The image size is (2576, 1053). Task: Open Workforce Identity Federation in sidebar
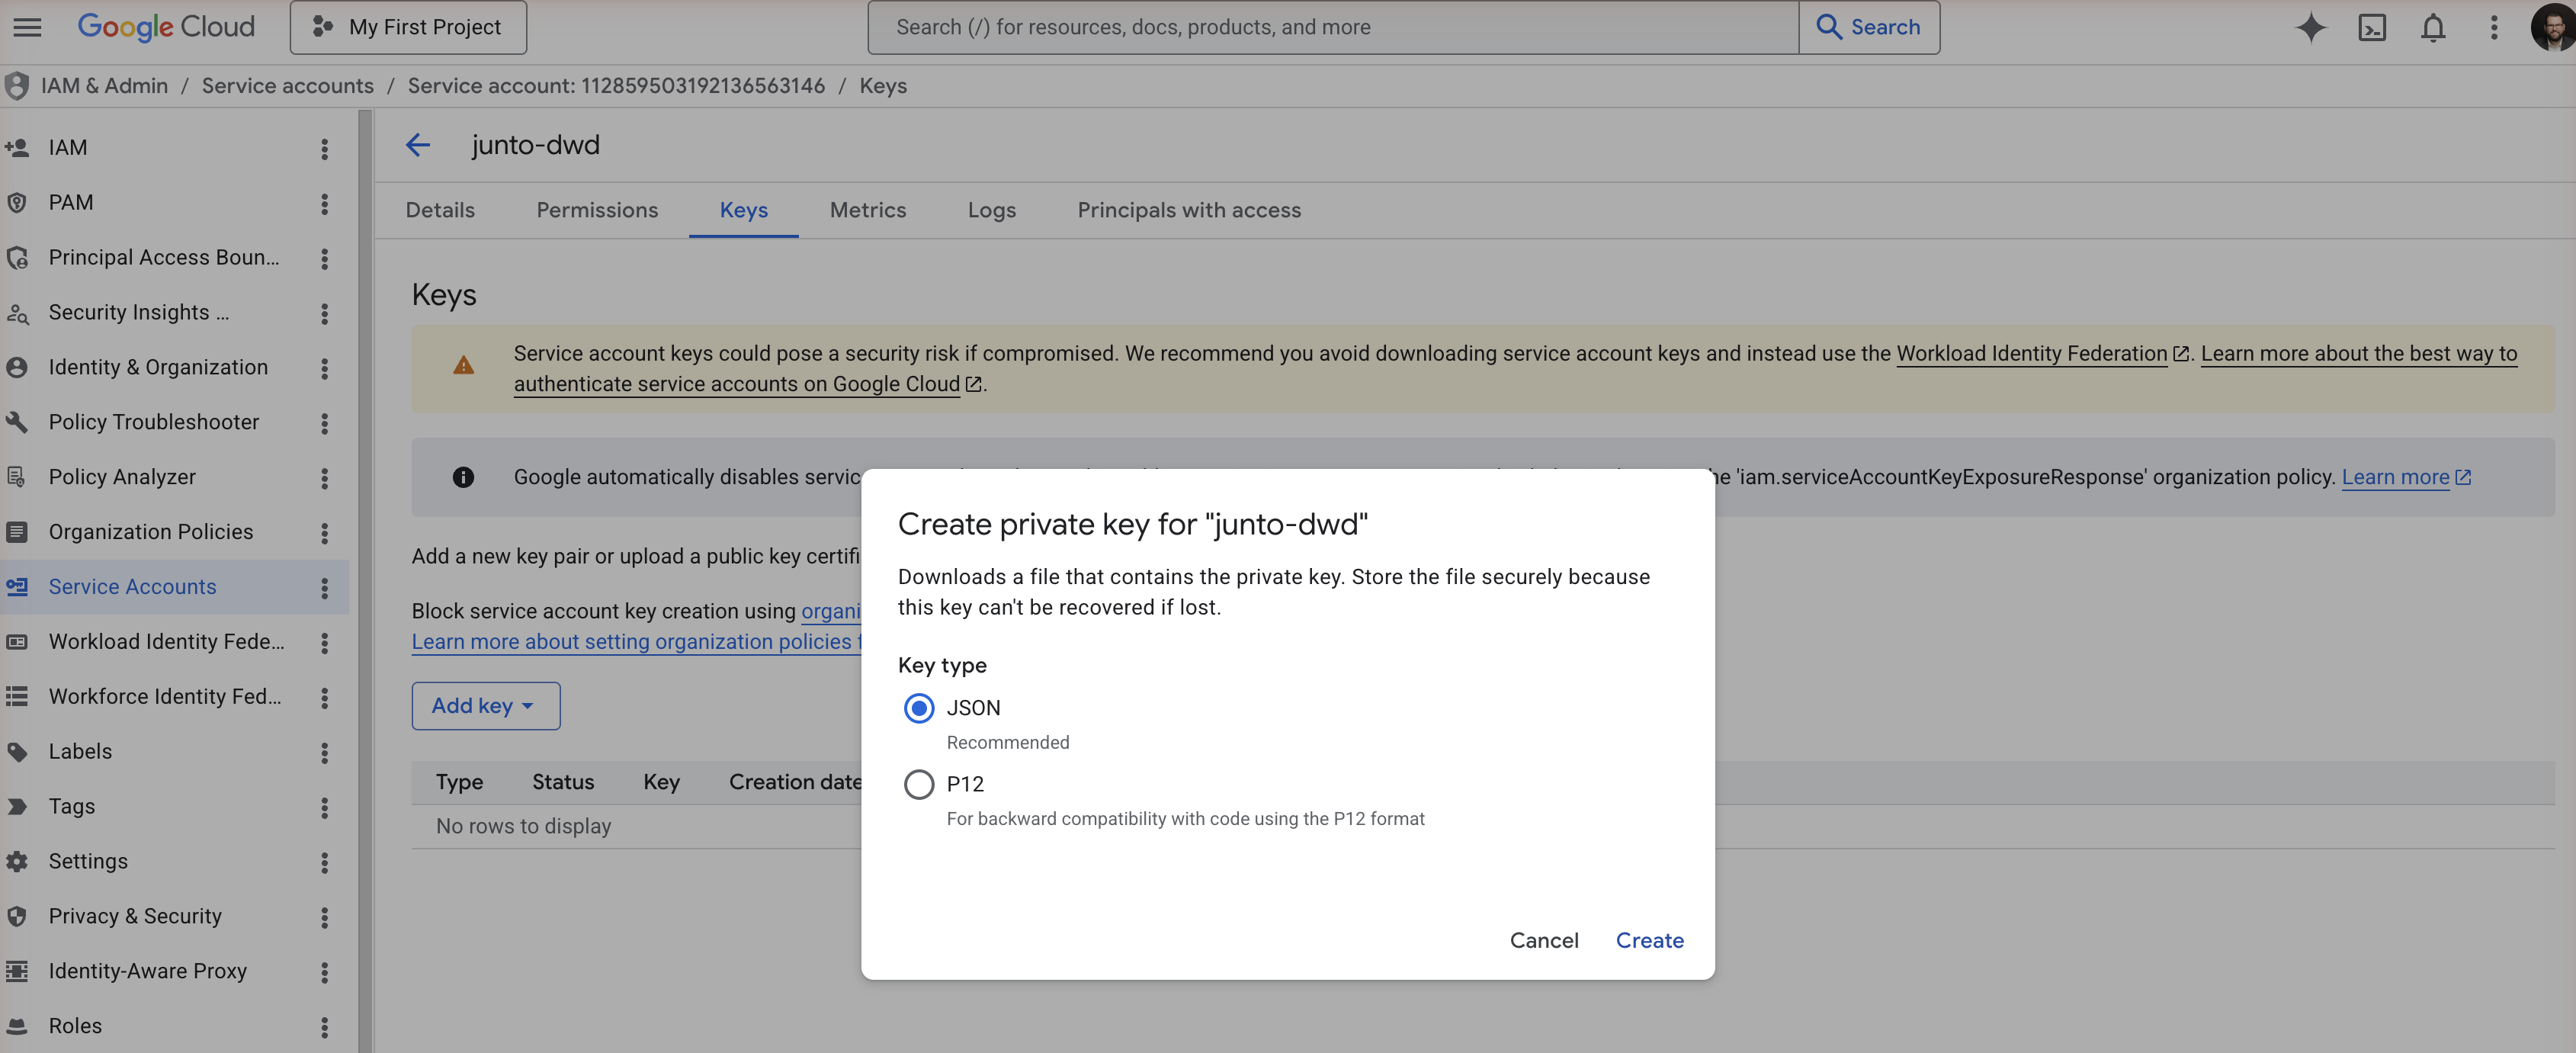pos(164,697)
